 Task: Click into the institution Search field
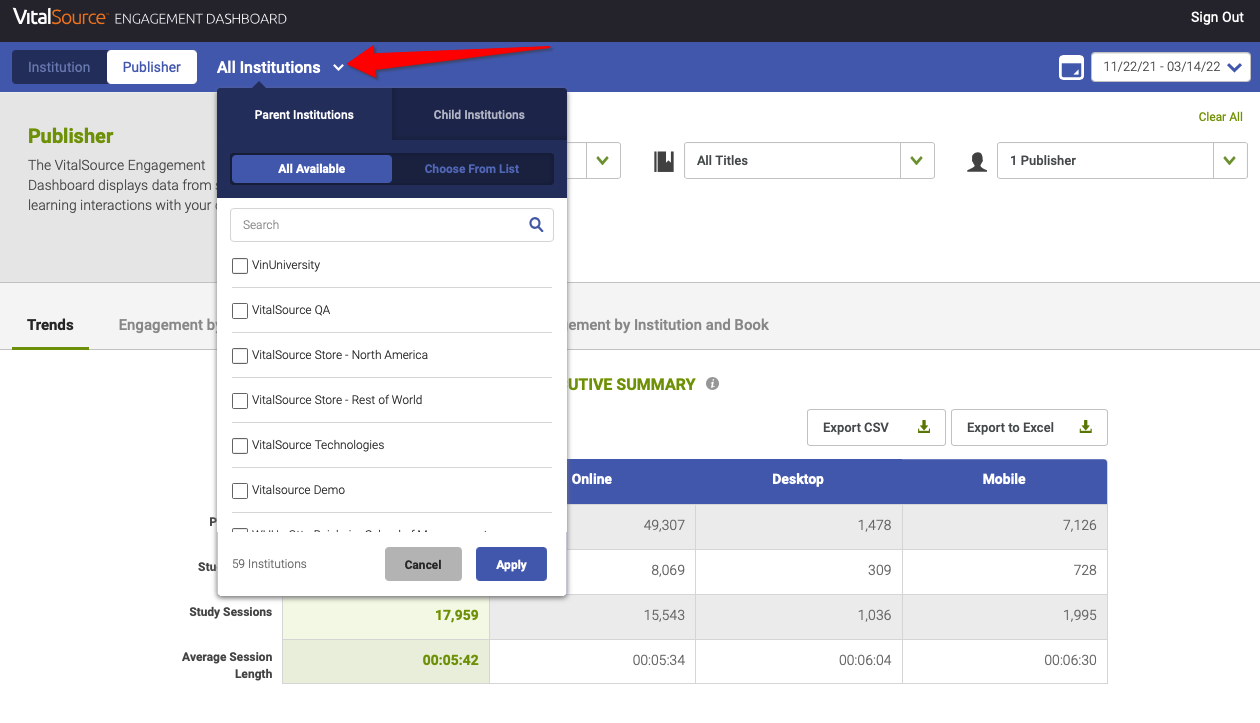pos(392,225)
